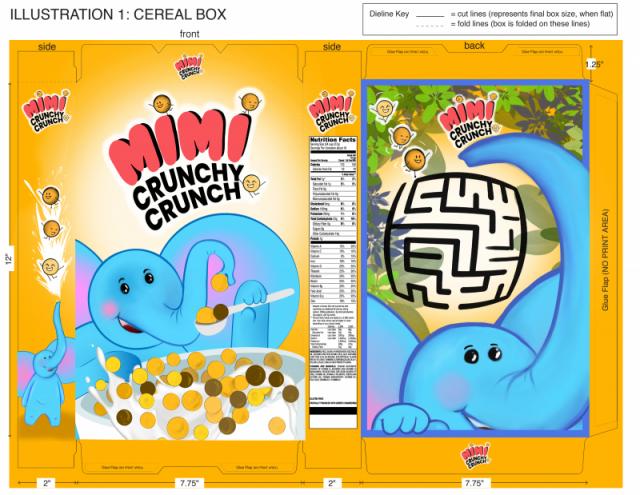This screenshot has height=495, width=640.
Task: Click the fold lines legend entry
Action: (x=503, y=24)
